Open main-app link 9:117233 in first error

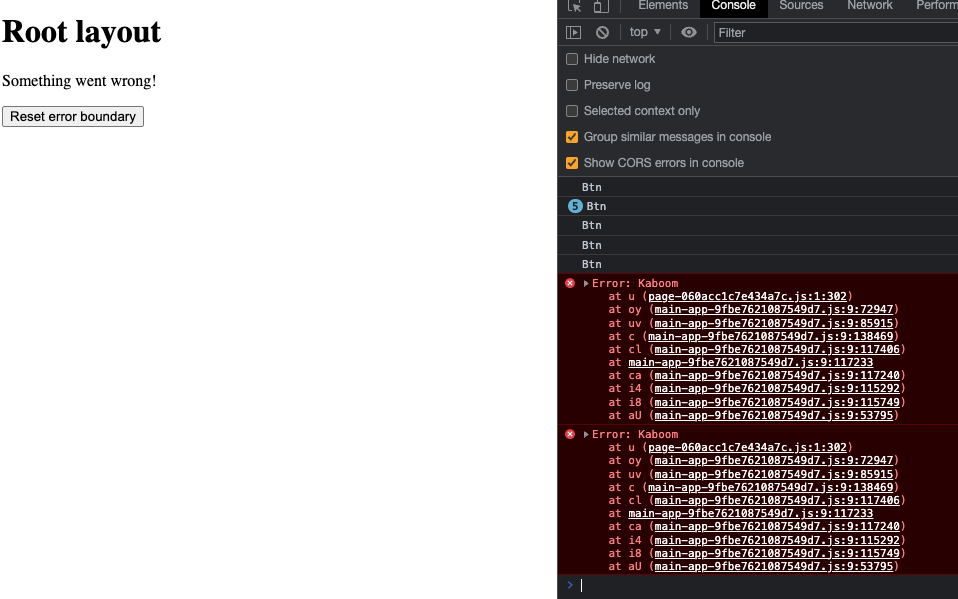point(750,362)
